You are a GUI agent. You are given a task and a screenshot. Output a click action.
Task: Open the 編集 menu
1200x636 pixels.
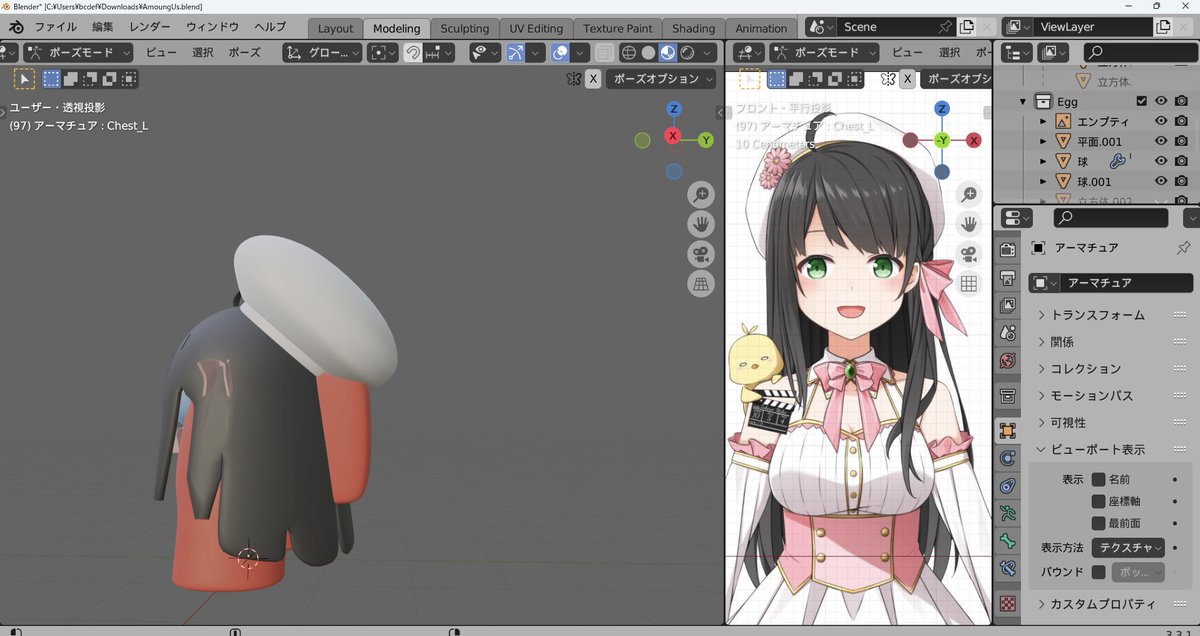click(x=103, y=27)
